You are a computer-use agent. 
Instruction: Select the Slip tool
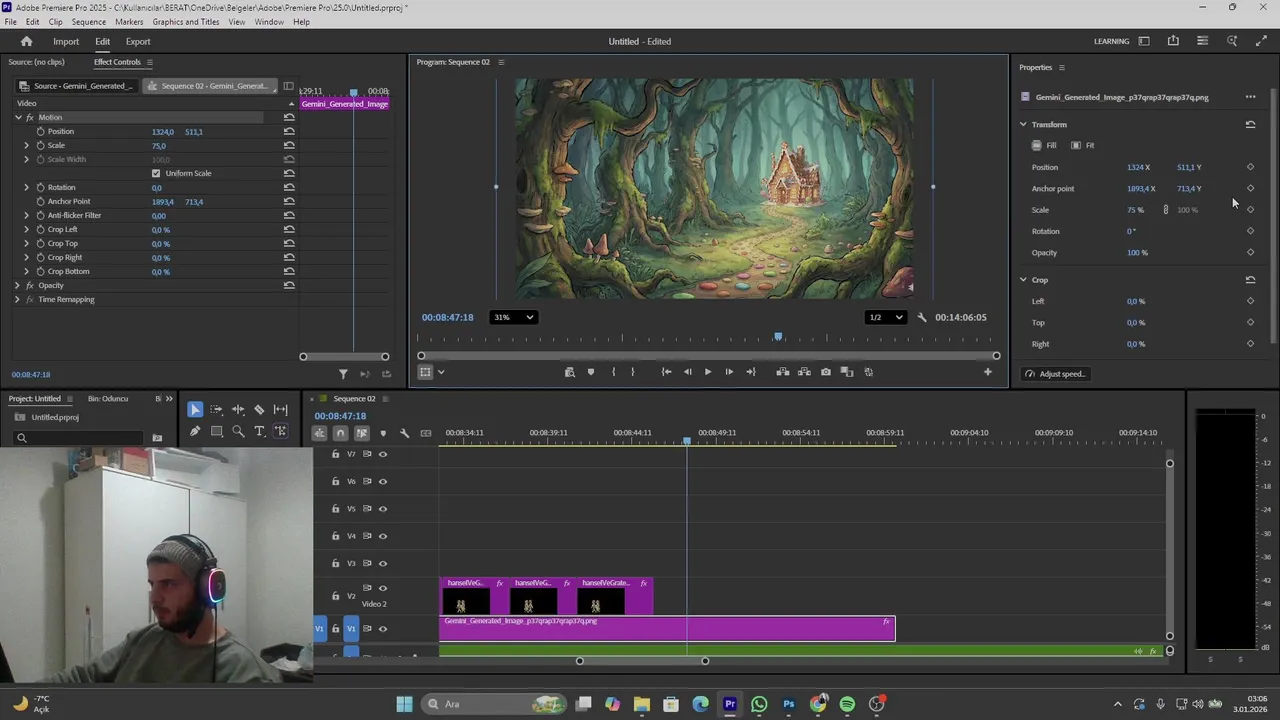[281, 409]
